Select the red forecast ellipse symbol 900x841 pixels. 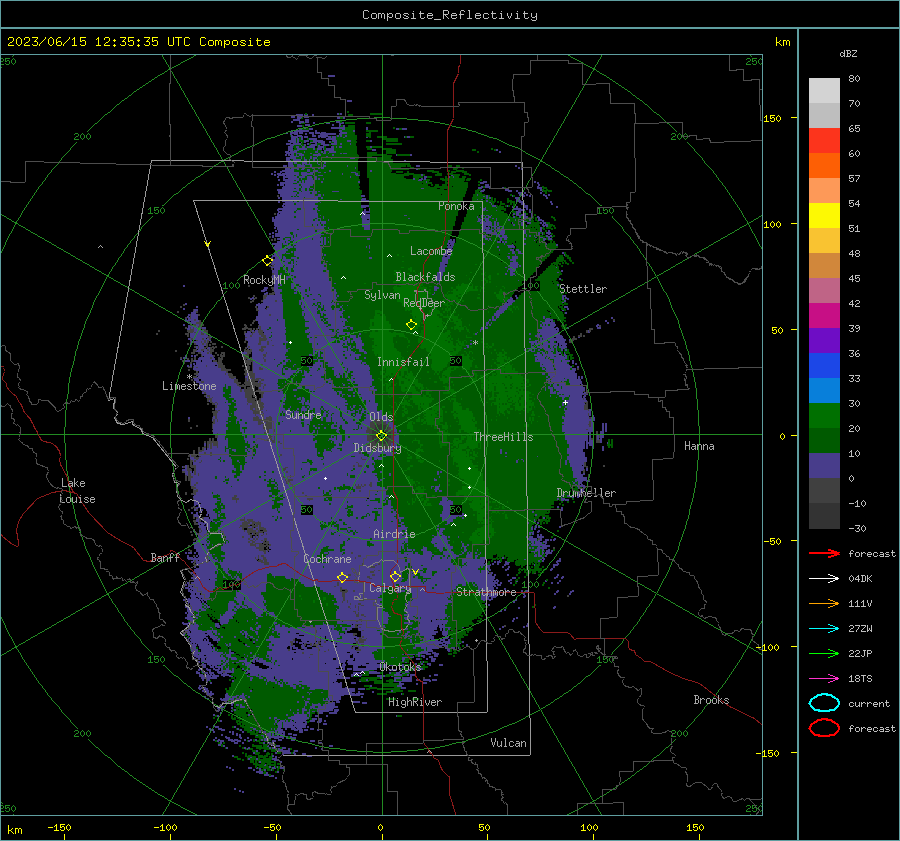(824, 728)
